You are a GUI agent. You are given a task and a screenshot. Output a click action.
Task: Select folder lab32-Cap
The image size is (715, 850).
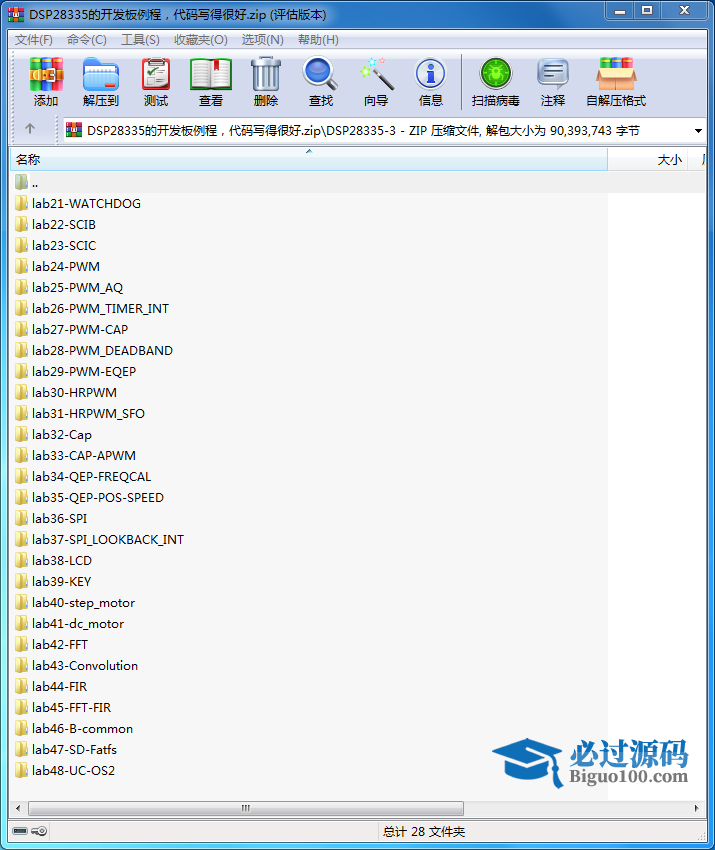53,435
